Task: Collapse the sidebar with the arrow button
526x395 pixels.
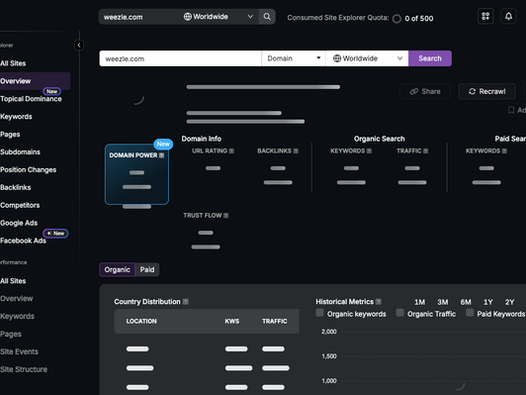Action: pyautogui.click(x=79, y=45)
